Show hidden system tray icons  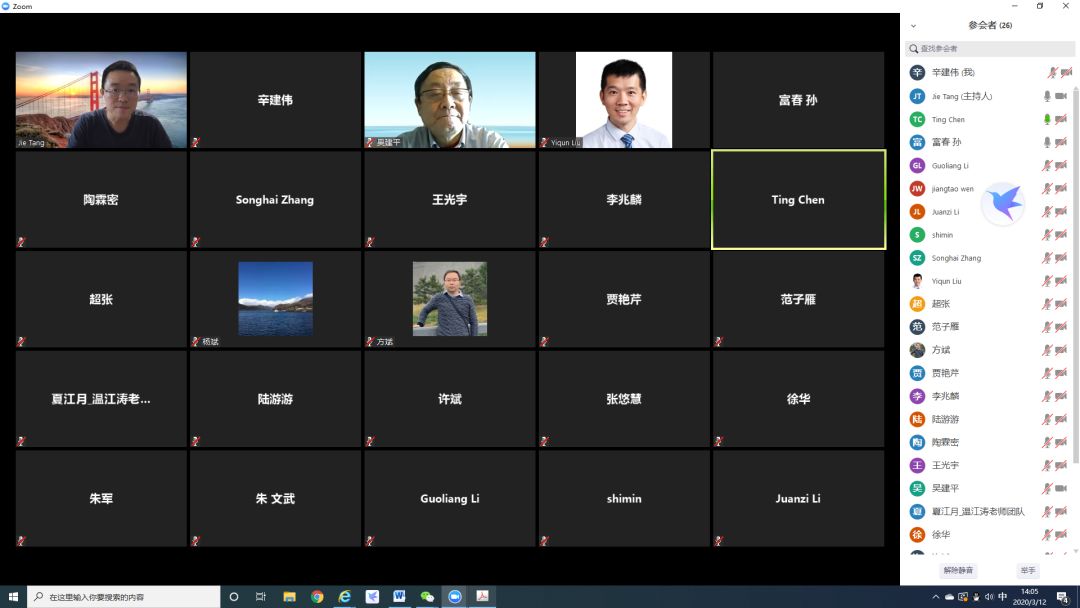point(937,597)
